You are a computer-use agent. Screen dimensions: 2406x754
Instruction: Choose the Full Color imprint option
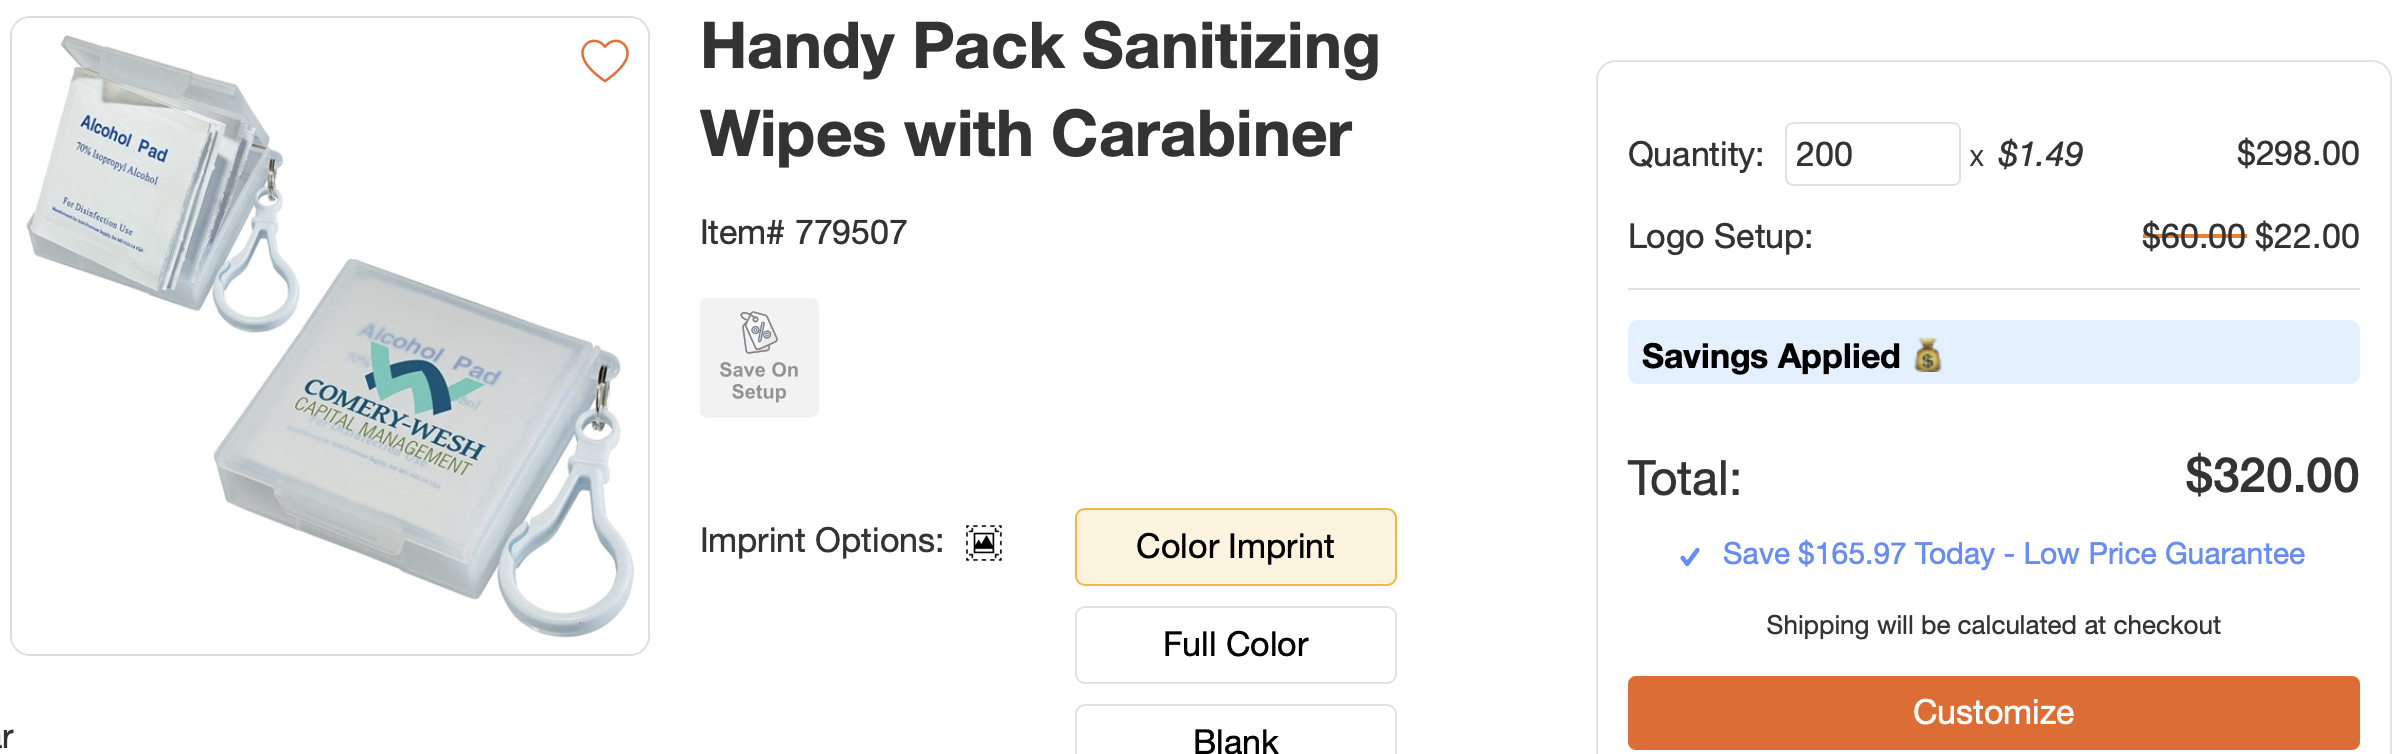1235,645
